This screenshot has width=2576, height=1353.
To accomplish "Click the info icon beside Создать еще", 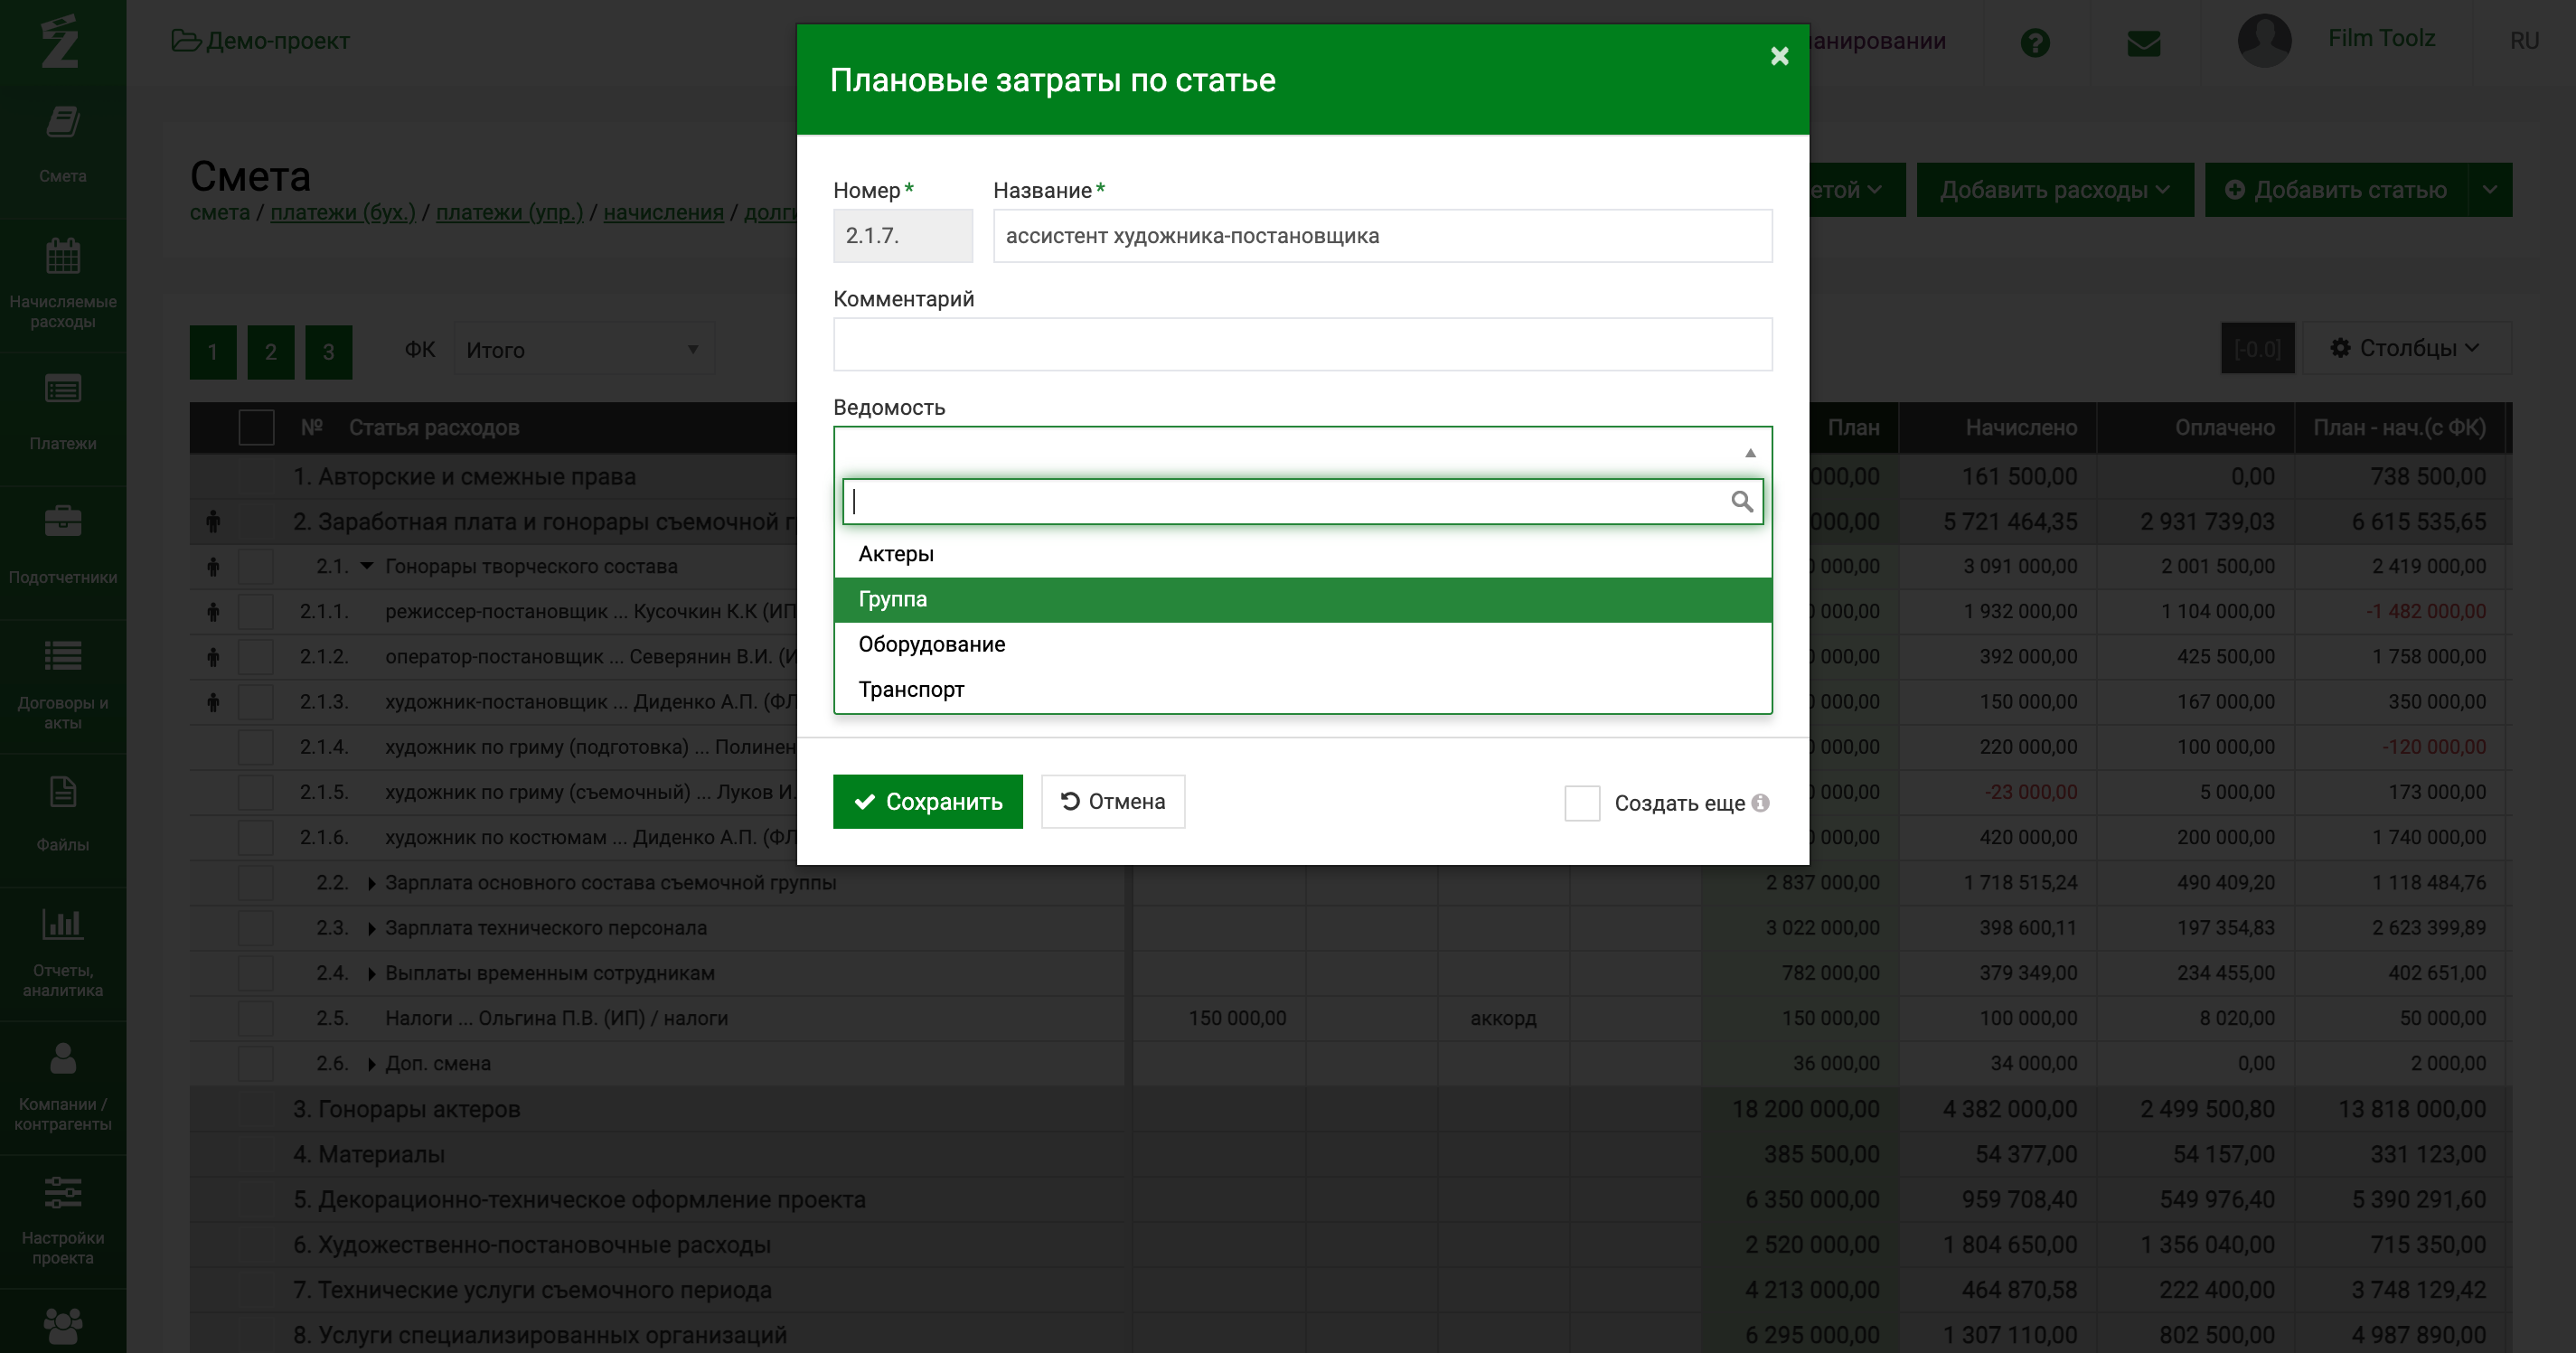I will click(1760, 802).
